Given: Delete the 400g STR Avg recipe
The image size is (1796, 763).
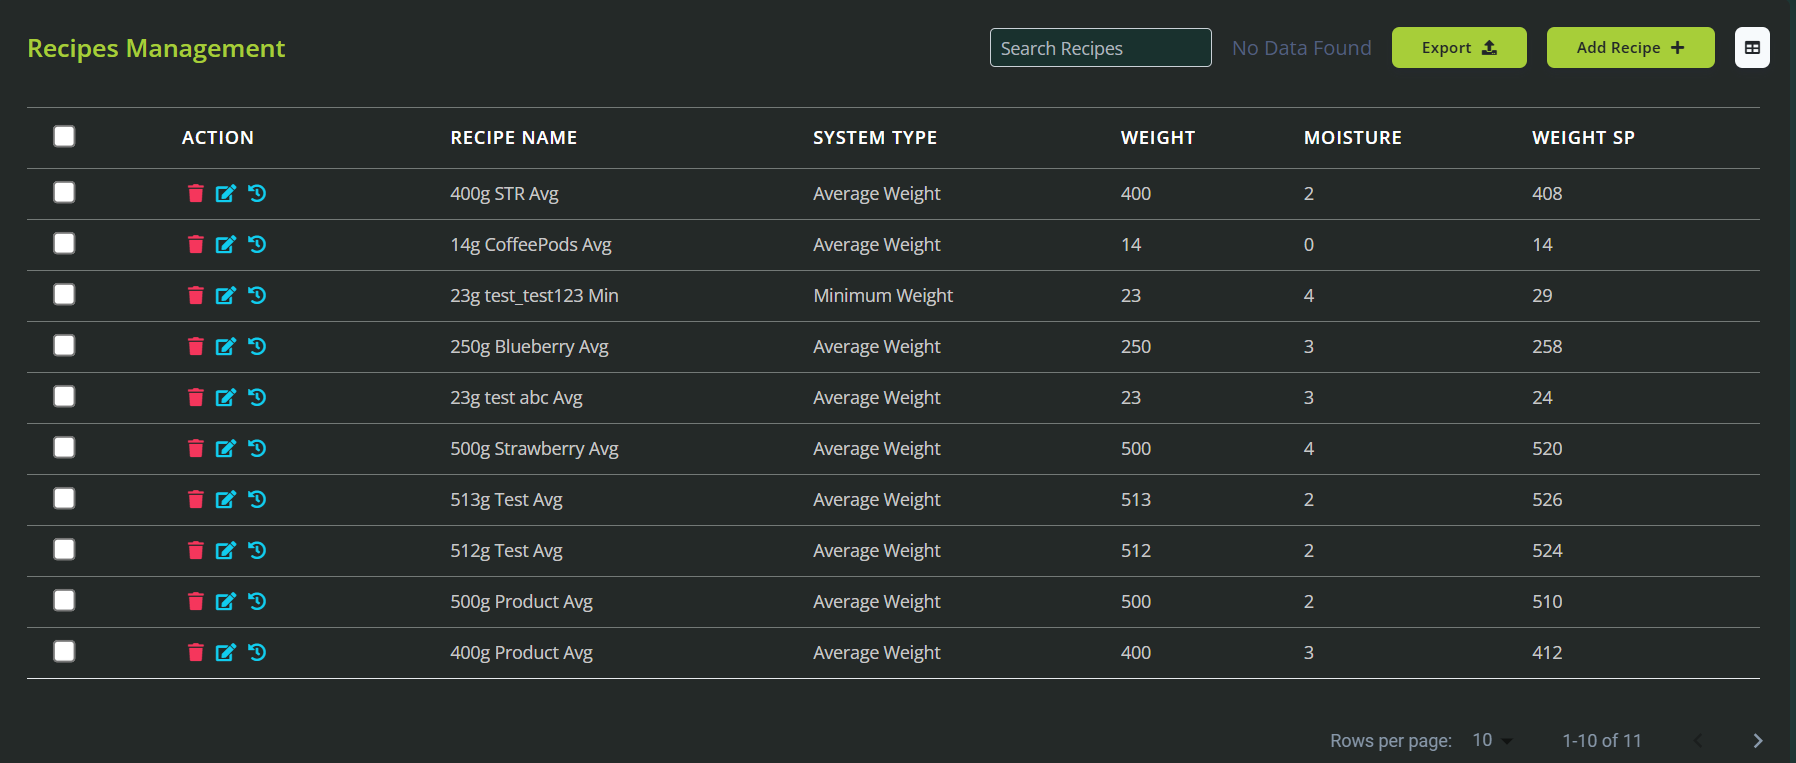Looking at the screenshot, I should [195, 193].
